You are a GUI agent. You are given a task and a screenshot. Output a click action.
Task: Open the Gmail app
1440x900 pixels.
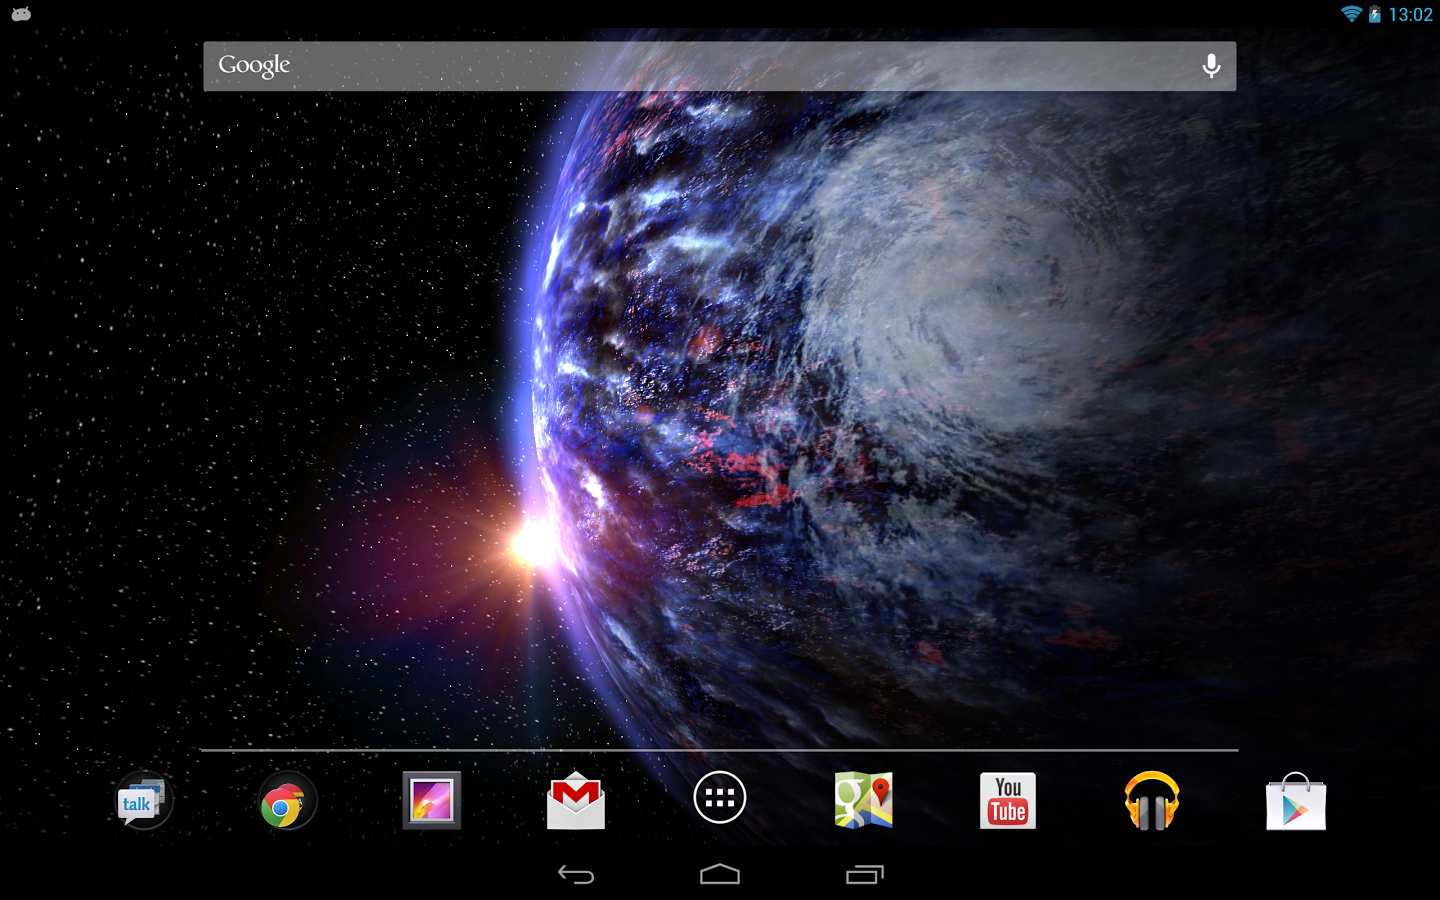[576, 801]
